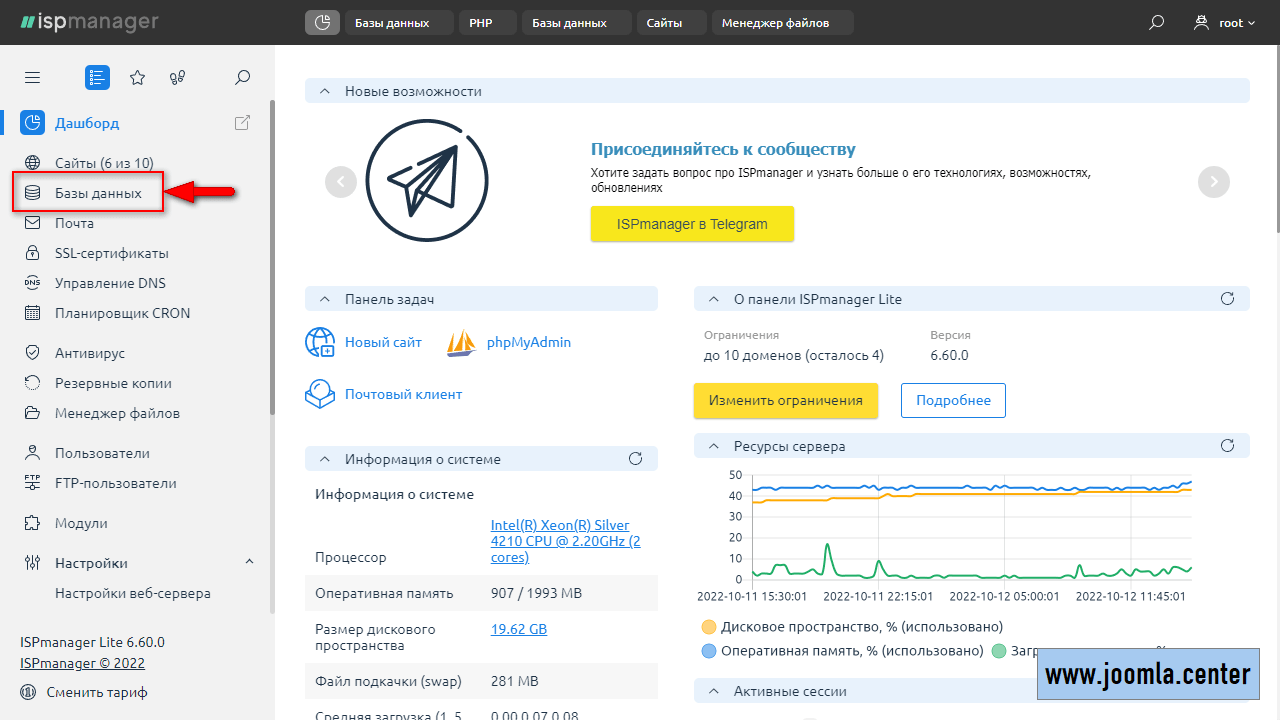Open the top-bar search icon
1280x720 pixels.
pyautogui.click(x=1156, y=23)
